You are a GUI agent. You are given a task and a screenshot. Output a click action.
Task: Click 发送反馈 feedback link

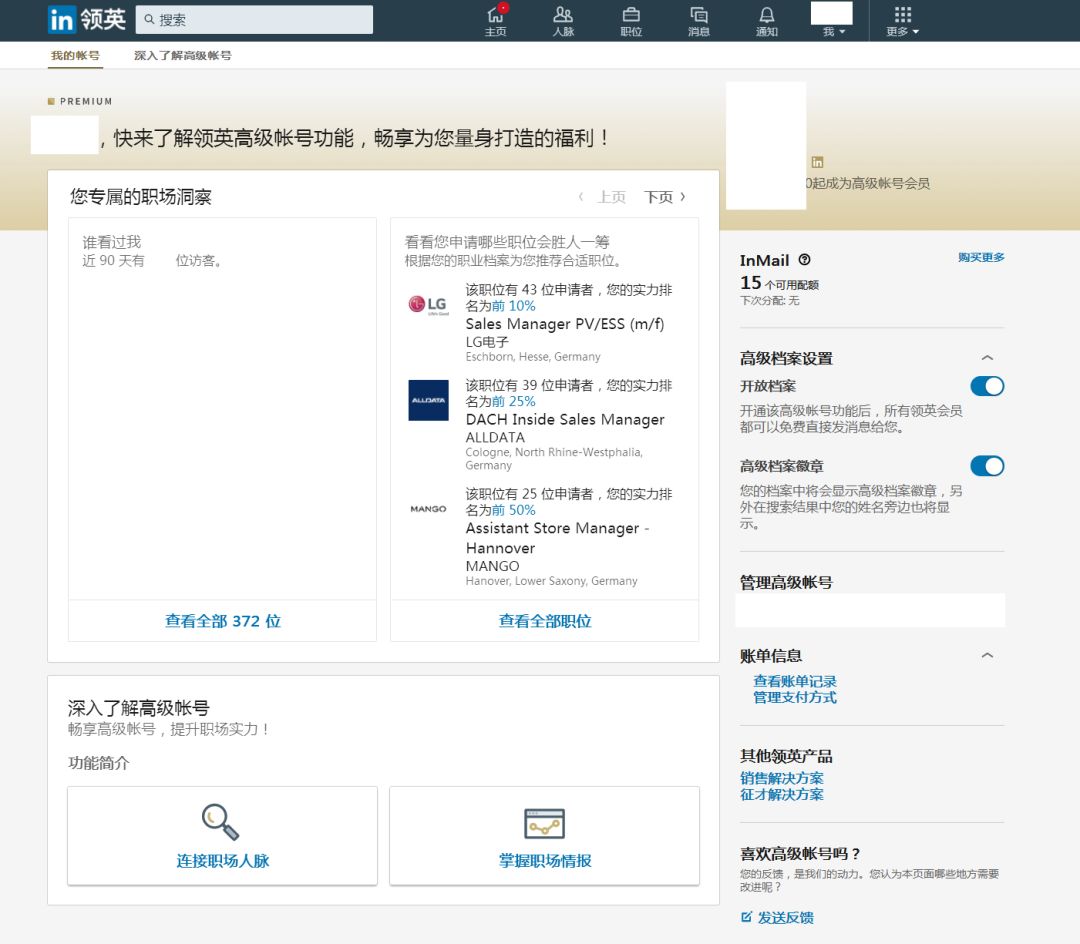click(785, 918)
